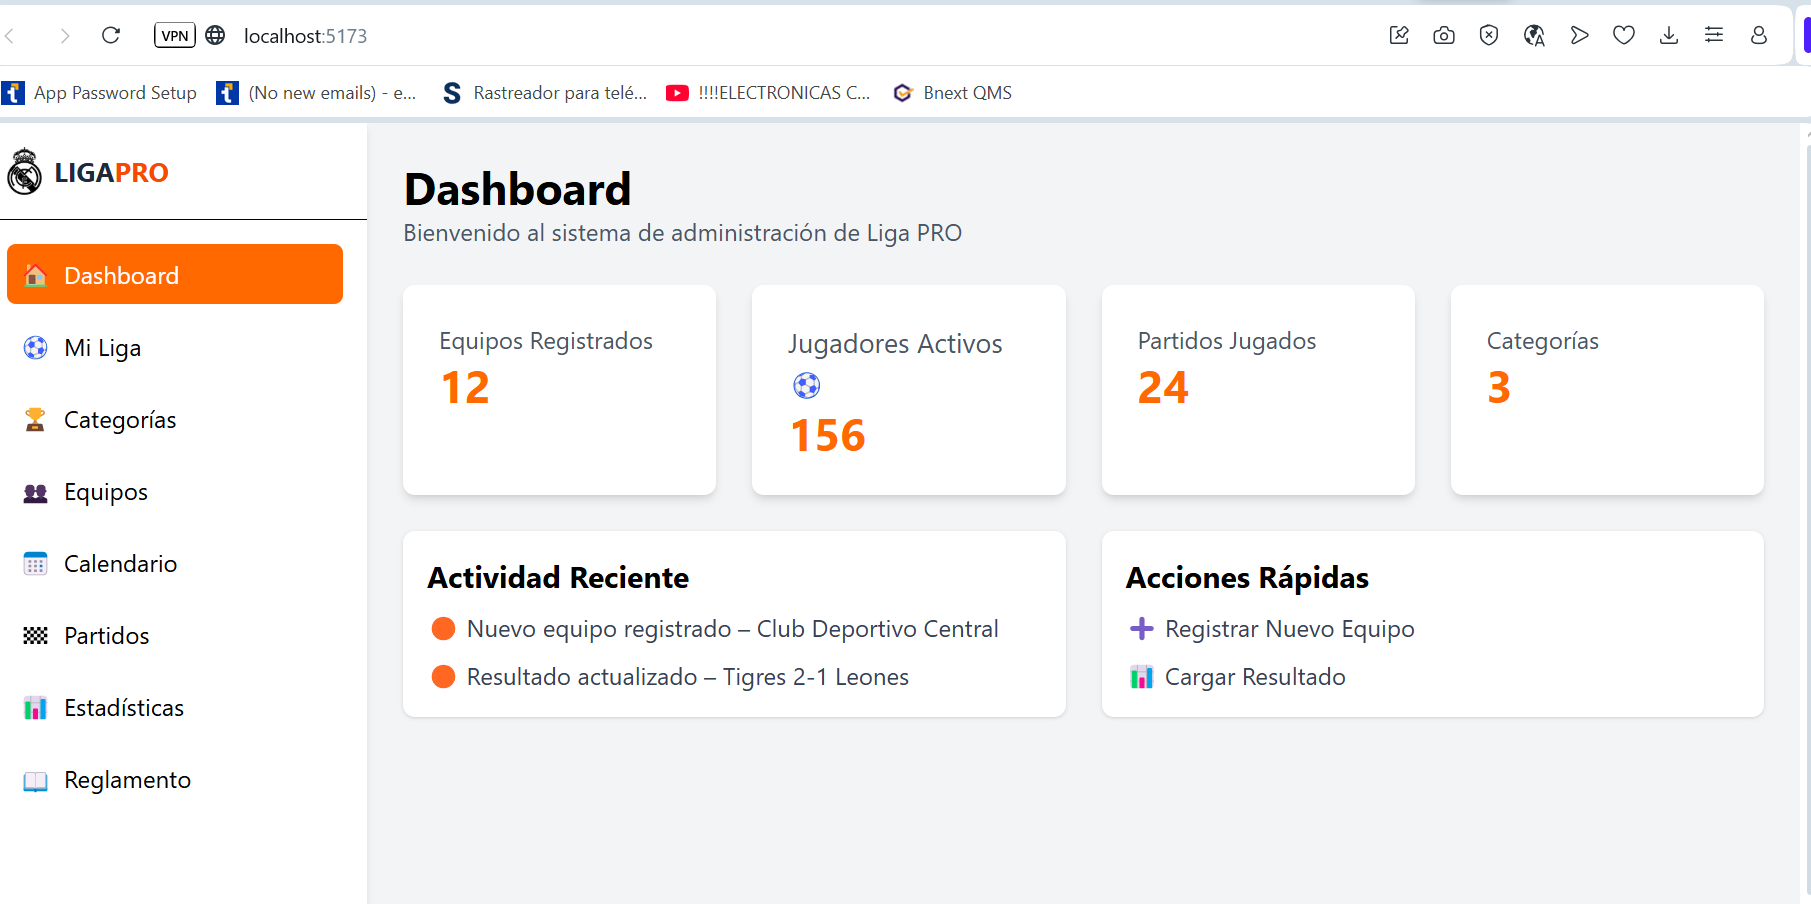Go to the Reglamento section
The height and width of the screenshot is (904, 1811).
(x=127, y=780)
